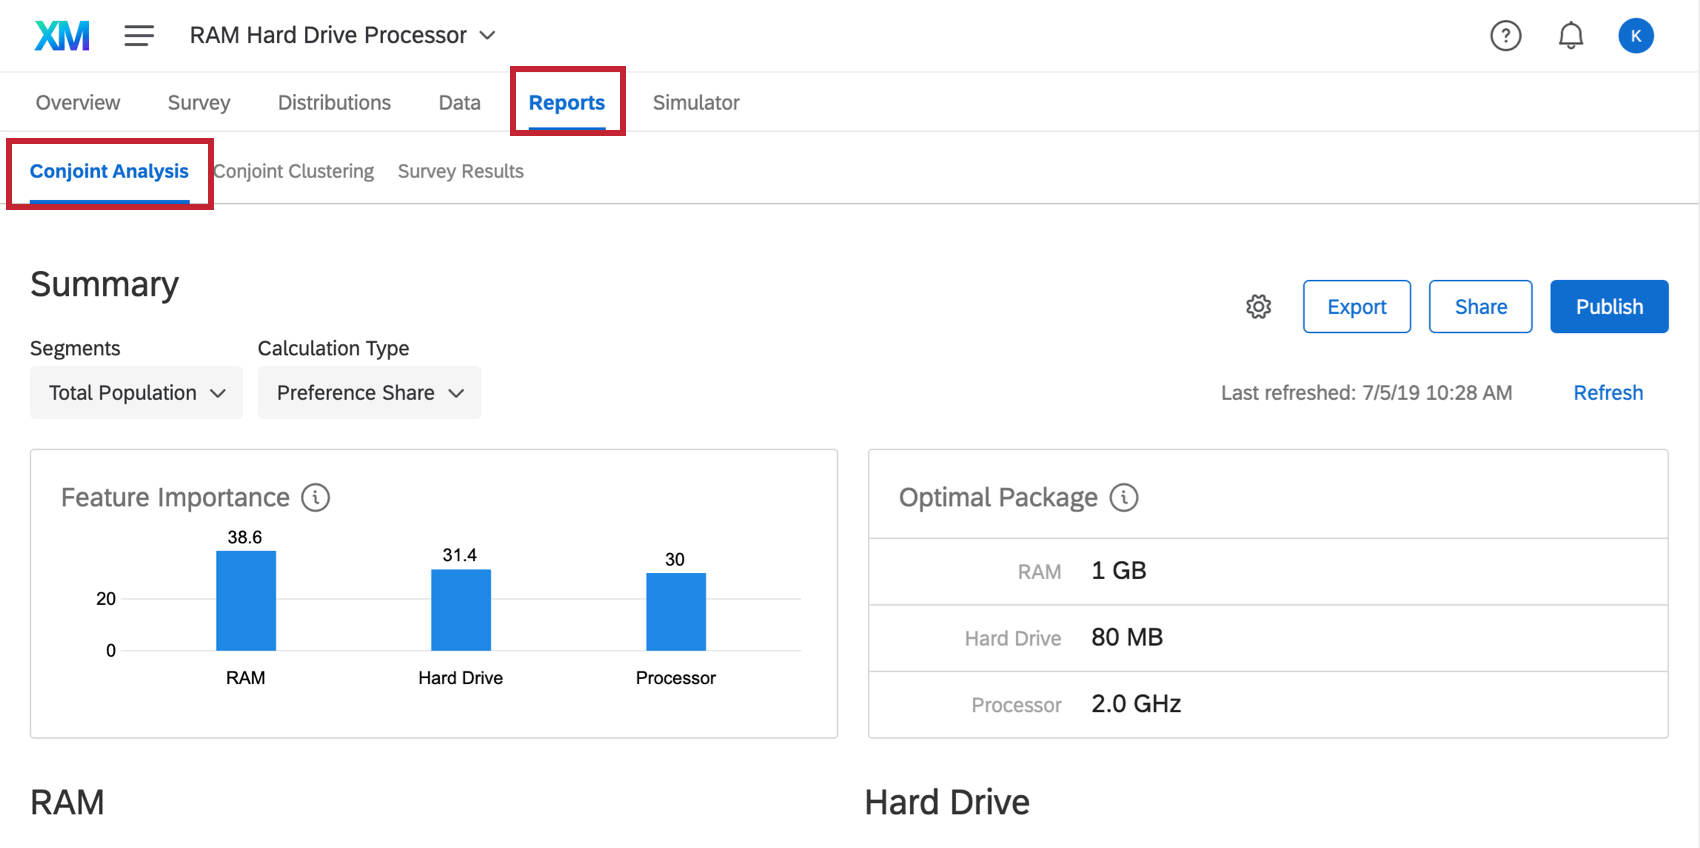
Task: Open the Preference Share calculation dropdown
Action: pos(369,392)
